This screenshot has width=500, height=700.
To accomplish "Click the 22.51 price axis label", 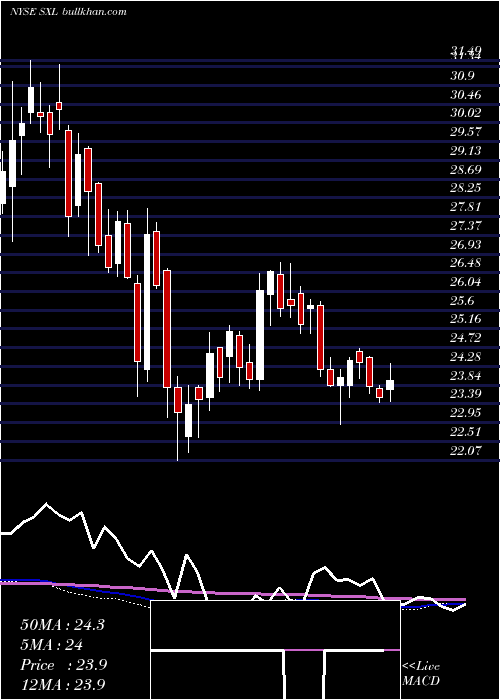I will click(x=466, y=432).
